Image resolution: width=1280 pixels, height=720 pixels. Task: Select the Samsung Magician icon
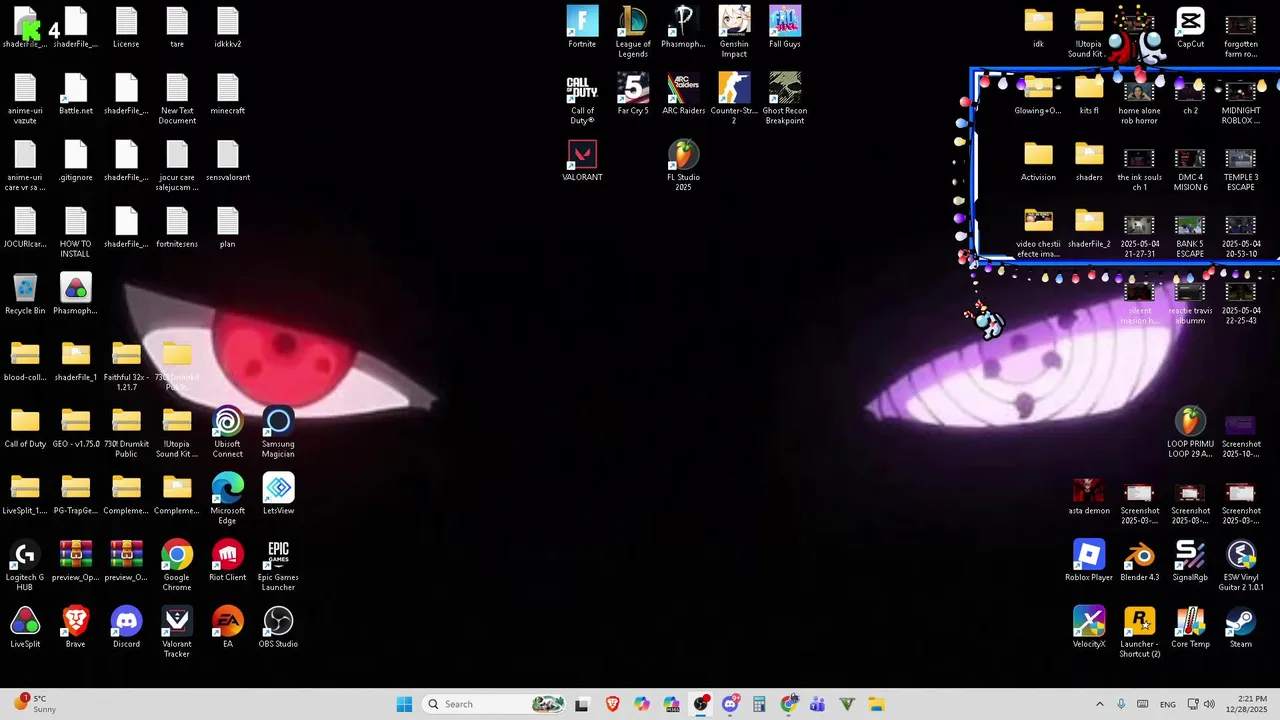[x=278, y=433]
